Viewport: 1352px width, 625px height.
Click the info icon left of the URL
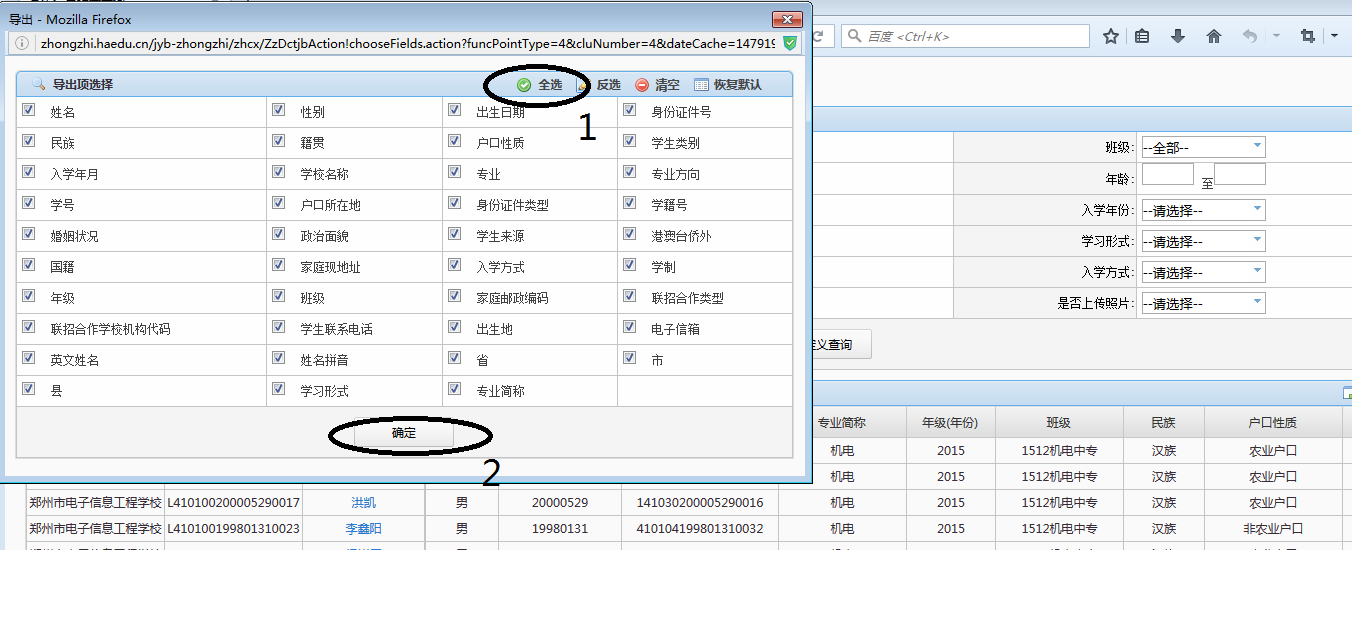tap(21, 44)
